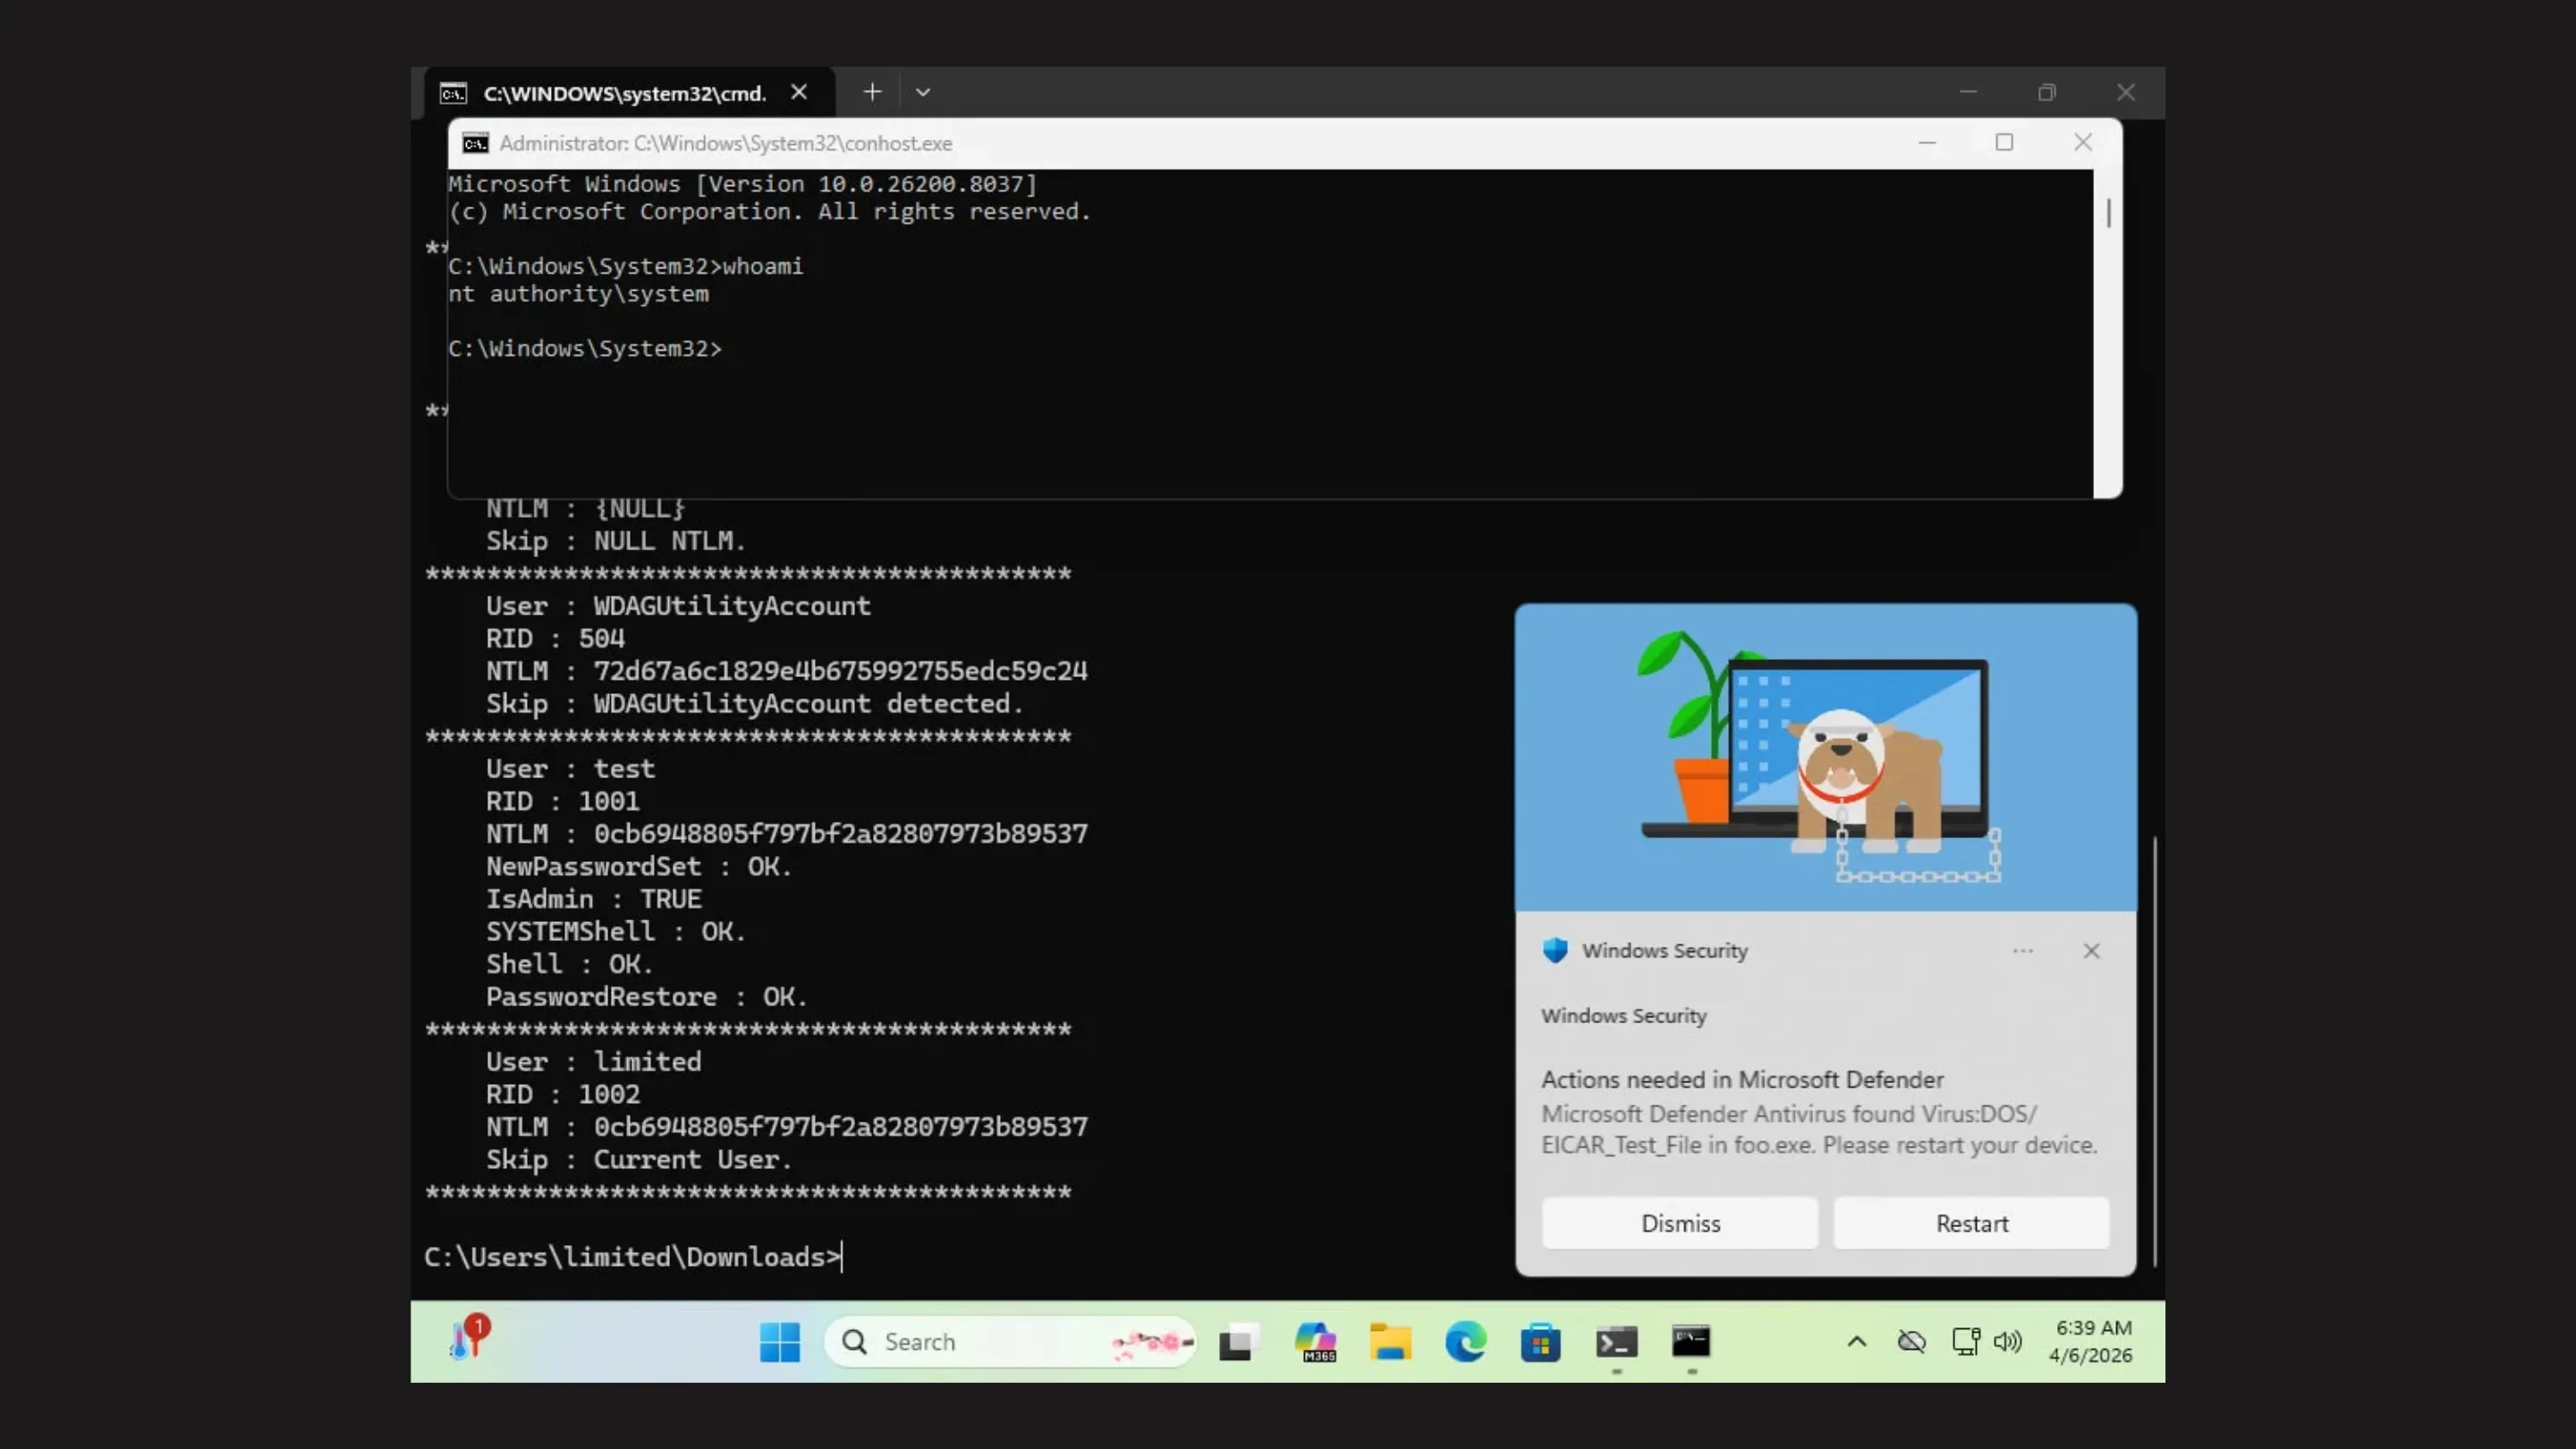
Task: Launch Microsoft Edge from the taskbar
Action: [1466, 1341]
